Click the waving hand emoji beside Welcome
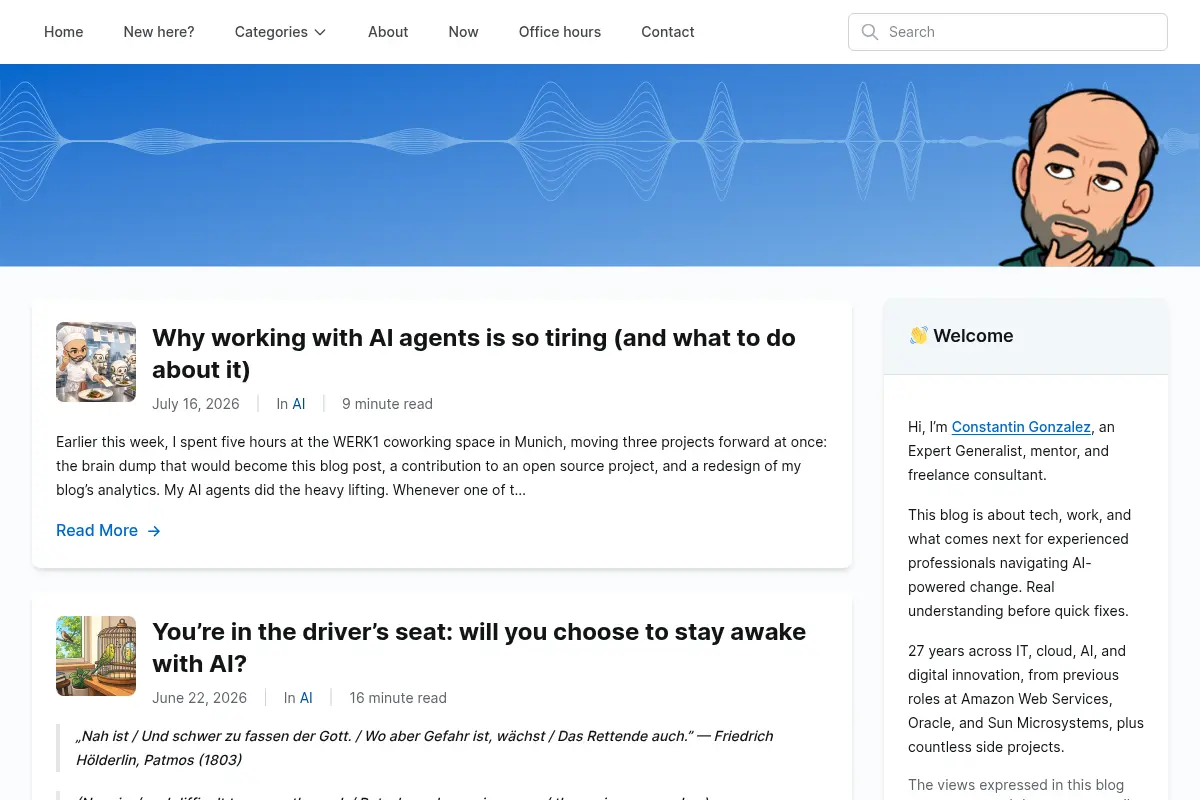The width and height of the screenshot is (1200, 800). 918,336
